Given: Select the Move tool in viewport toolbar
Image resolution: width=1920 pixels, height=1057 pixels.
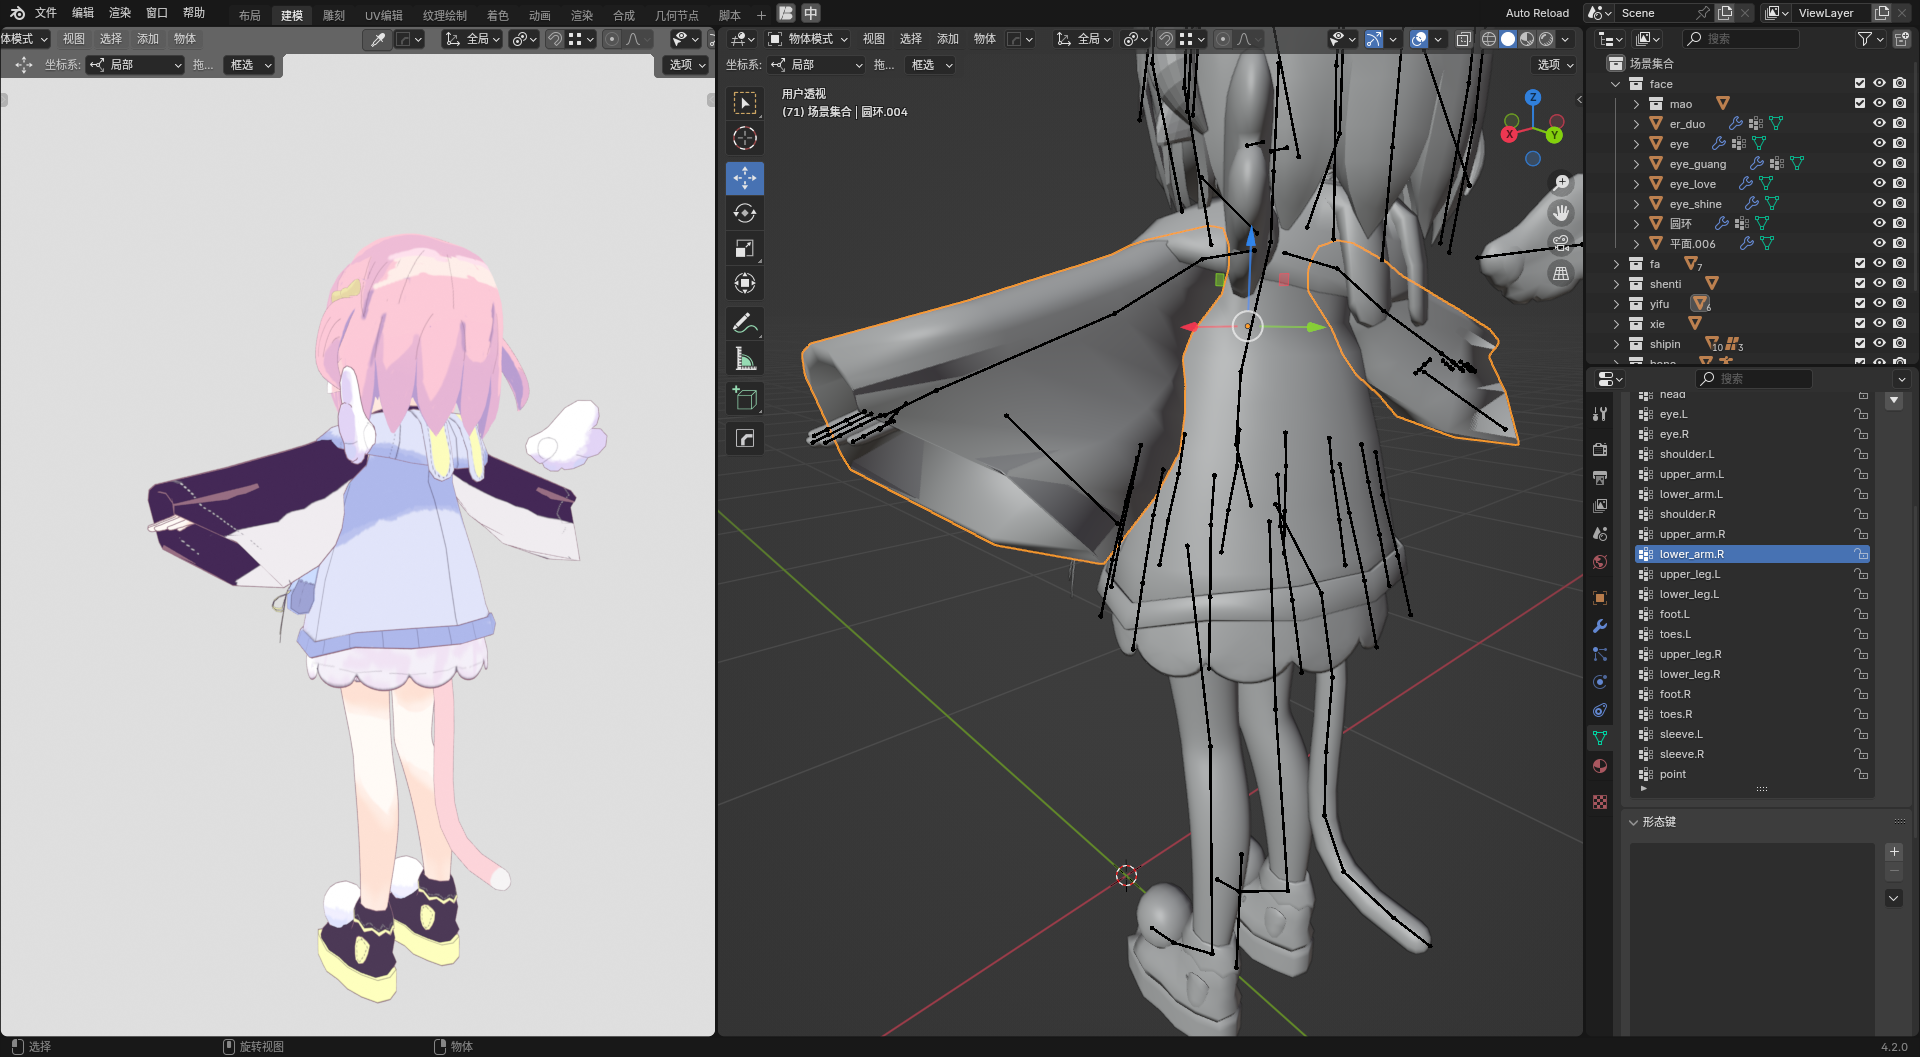Looking at the screenshot, I should pyautogui.click(x=744, y=178).
